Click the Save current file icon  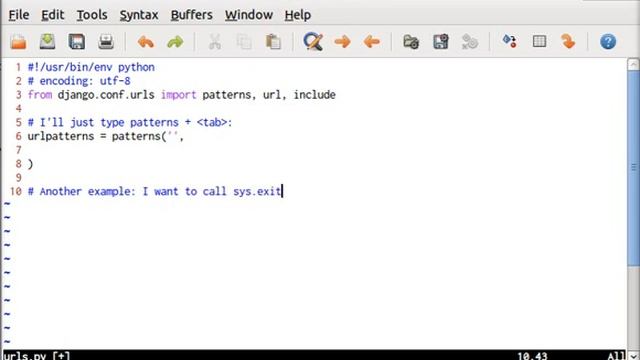(47, 42)
